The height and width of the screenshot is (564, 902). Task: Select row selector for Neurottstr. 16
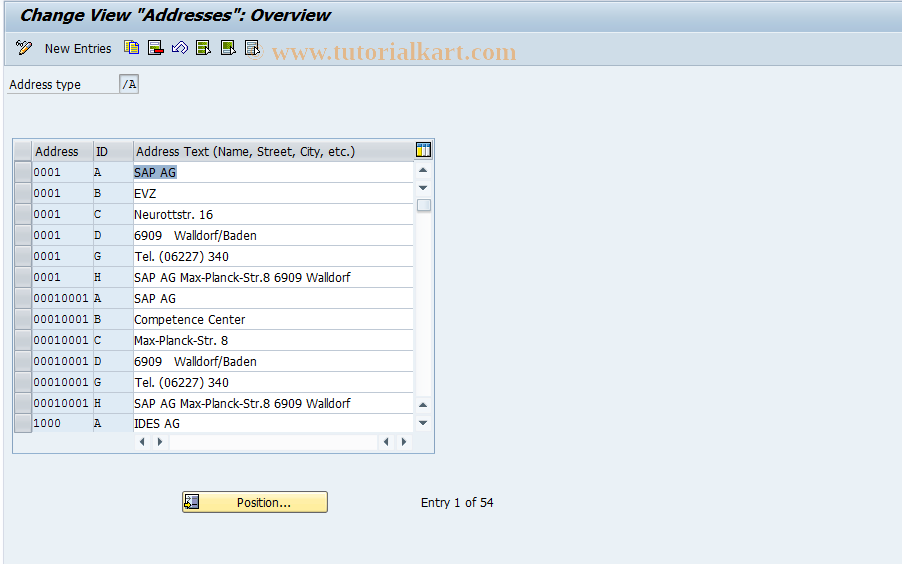pos(23,214)
